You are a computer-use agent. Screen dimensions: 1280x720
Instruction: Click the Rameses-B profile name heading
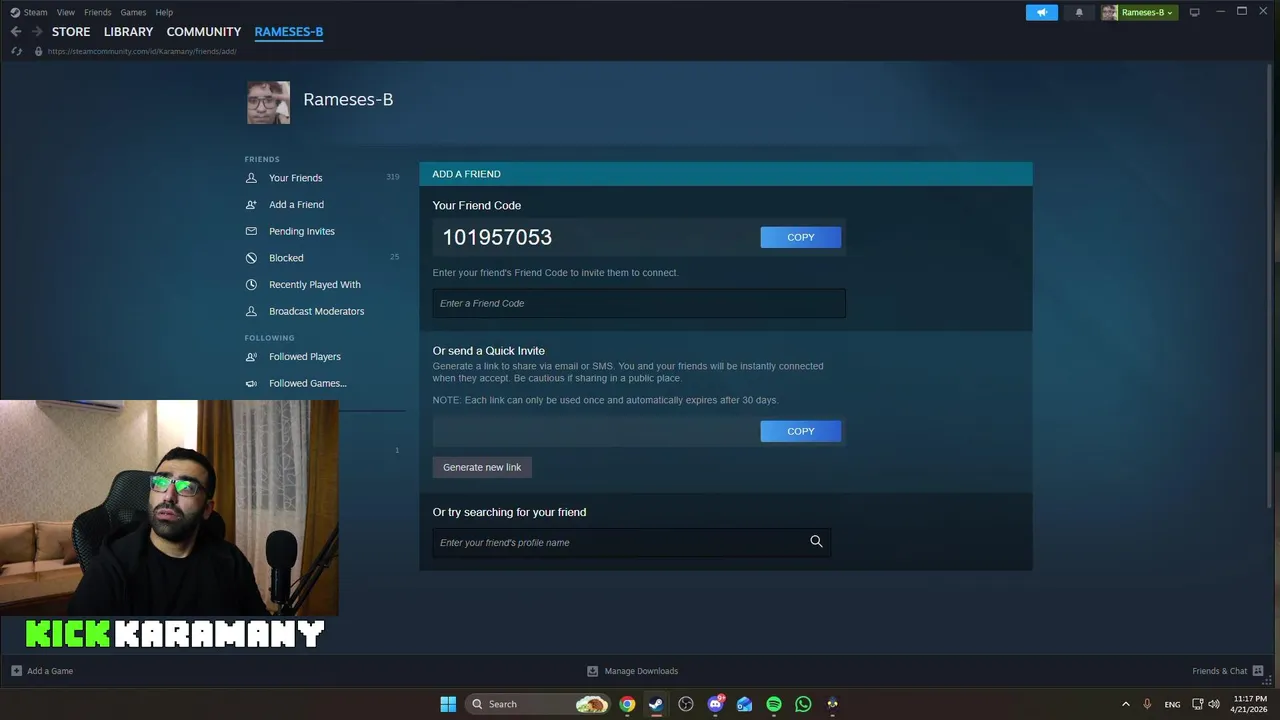click(x=348, y=100)
